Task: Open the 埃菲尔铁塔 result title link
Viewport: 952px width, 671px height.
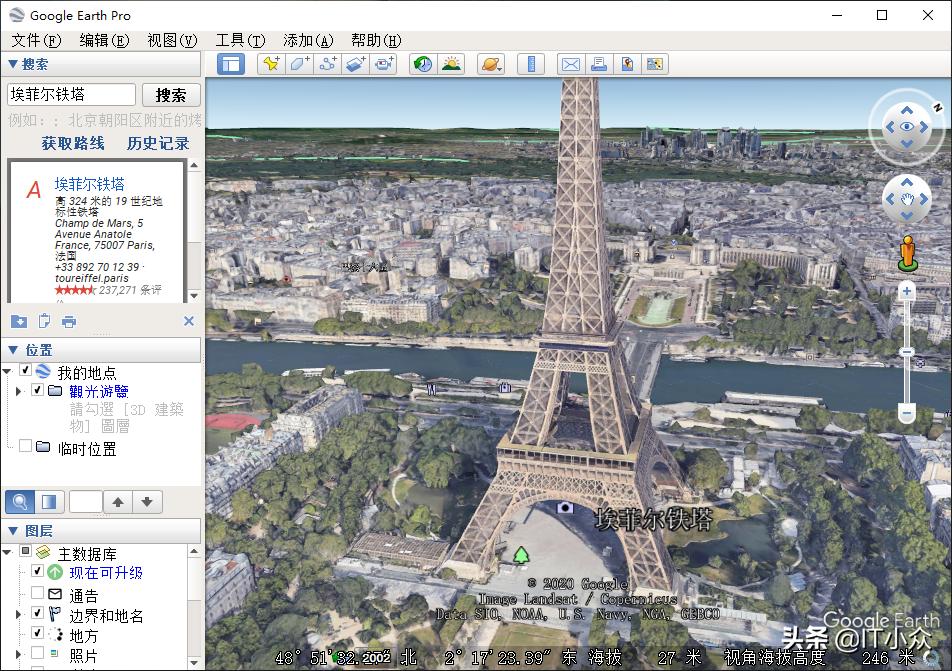Action: tap(90, 184)
